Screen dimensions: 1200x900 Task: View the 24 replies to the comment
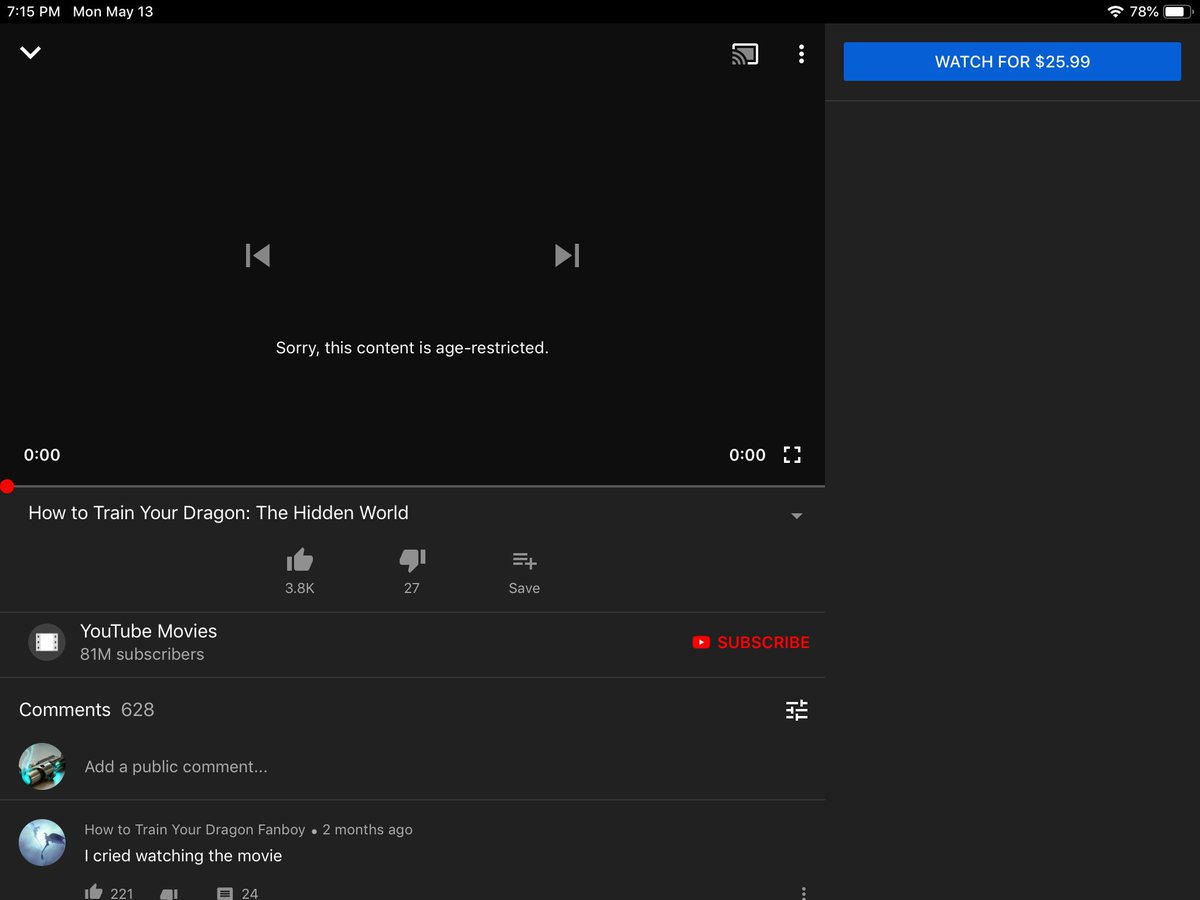[238, 893]
